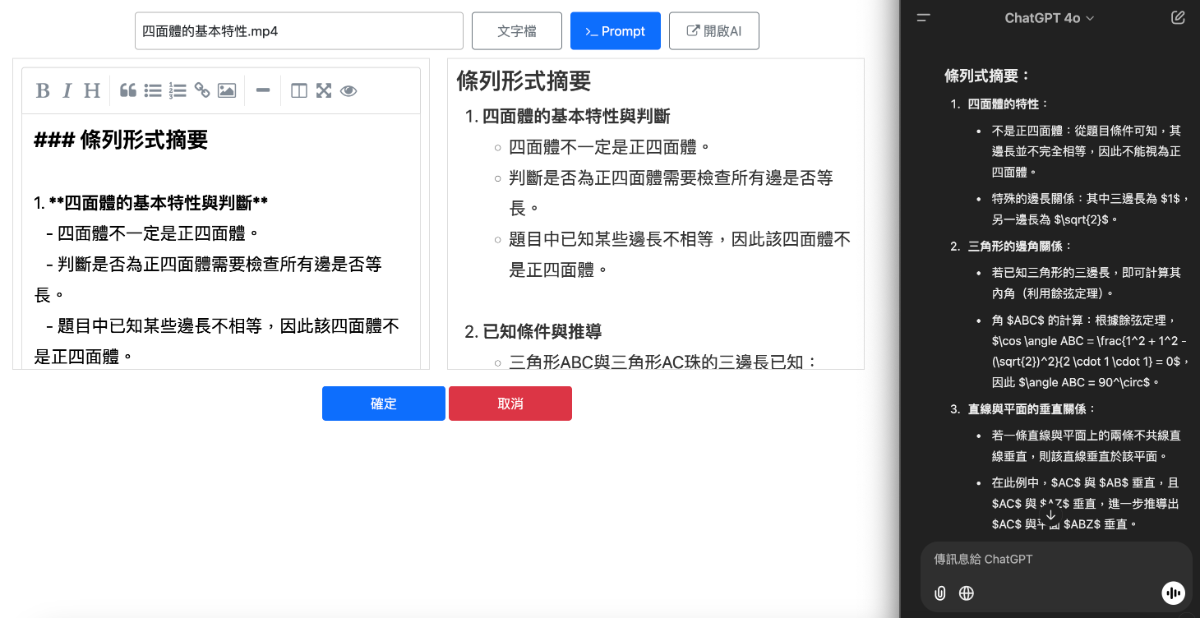1200x618 pixels.
Task: Toggle bold formatting in the editor toolbar
Action: (43, 91)
